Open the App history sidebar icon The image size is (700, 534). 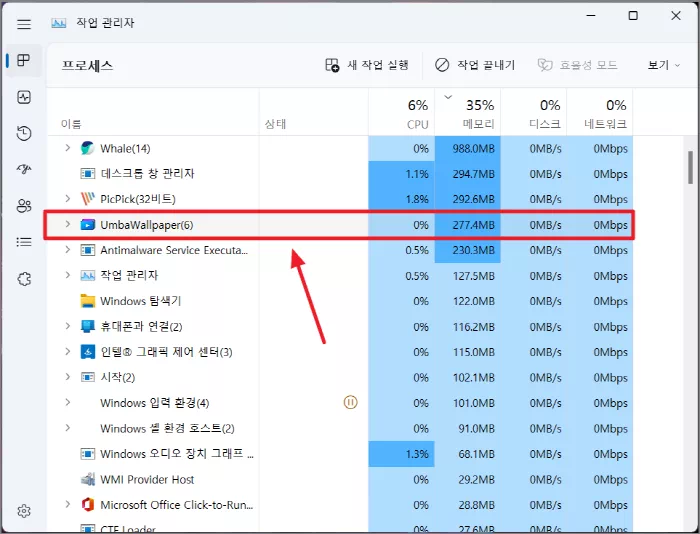24,133
